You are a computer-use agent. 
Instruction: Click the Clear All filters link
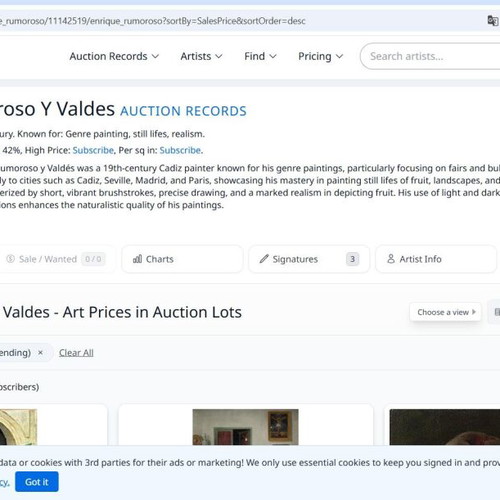[76, 353]
